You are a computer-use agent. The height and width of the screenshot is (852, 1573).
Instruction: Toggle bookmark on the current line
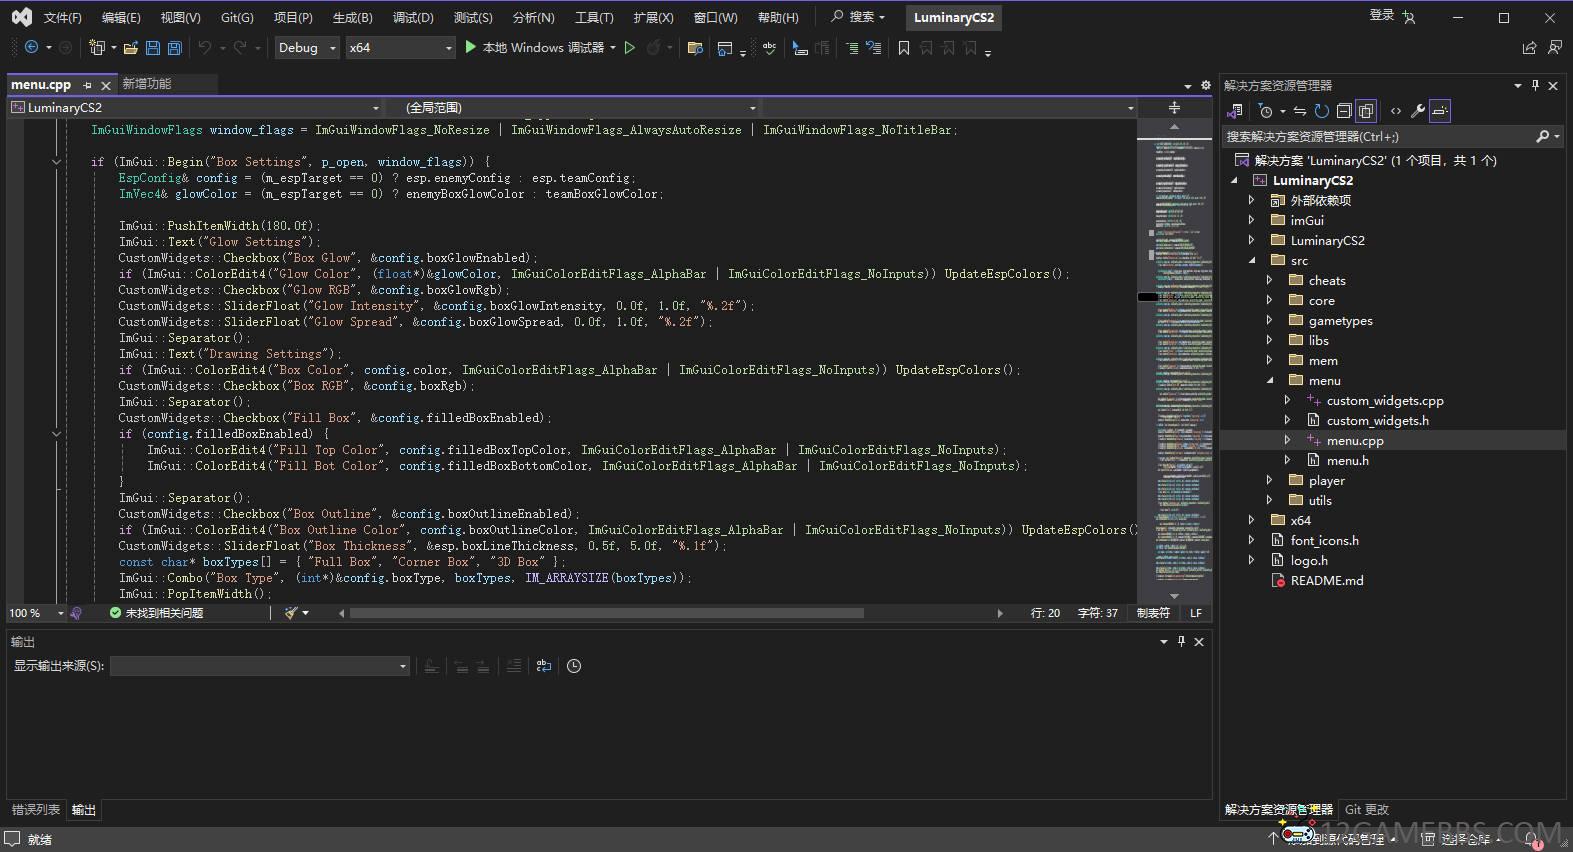click(904, 48)
